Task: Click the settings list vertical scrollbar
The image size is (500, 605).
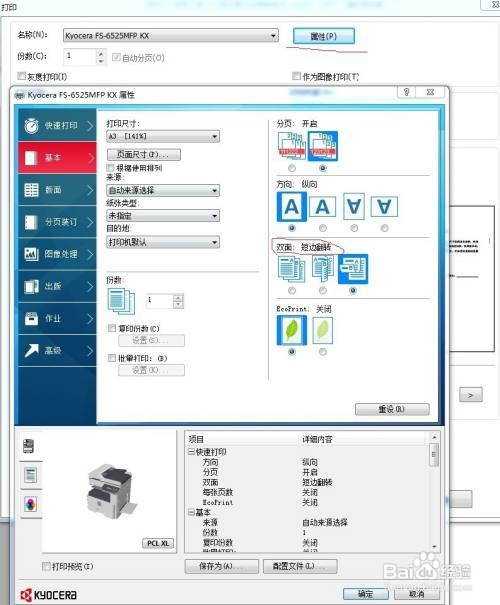Action: click(434, 492)
